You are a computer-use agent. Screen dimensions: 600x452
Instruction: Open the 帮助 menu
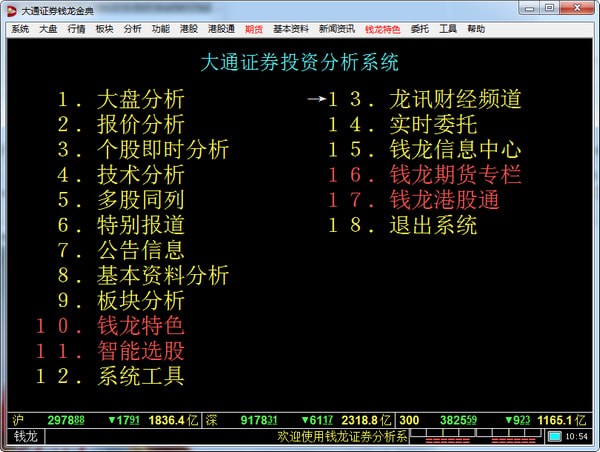(x=476, y=29)
